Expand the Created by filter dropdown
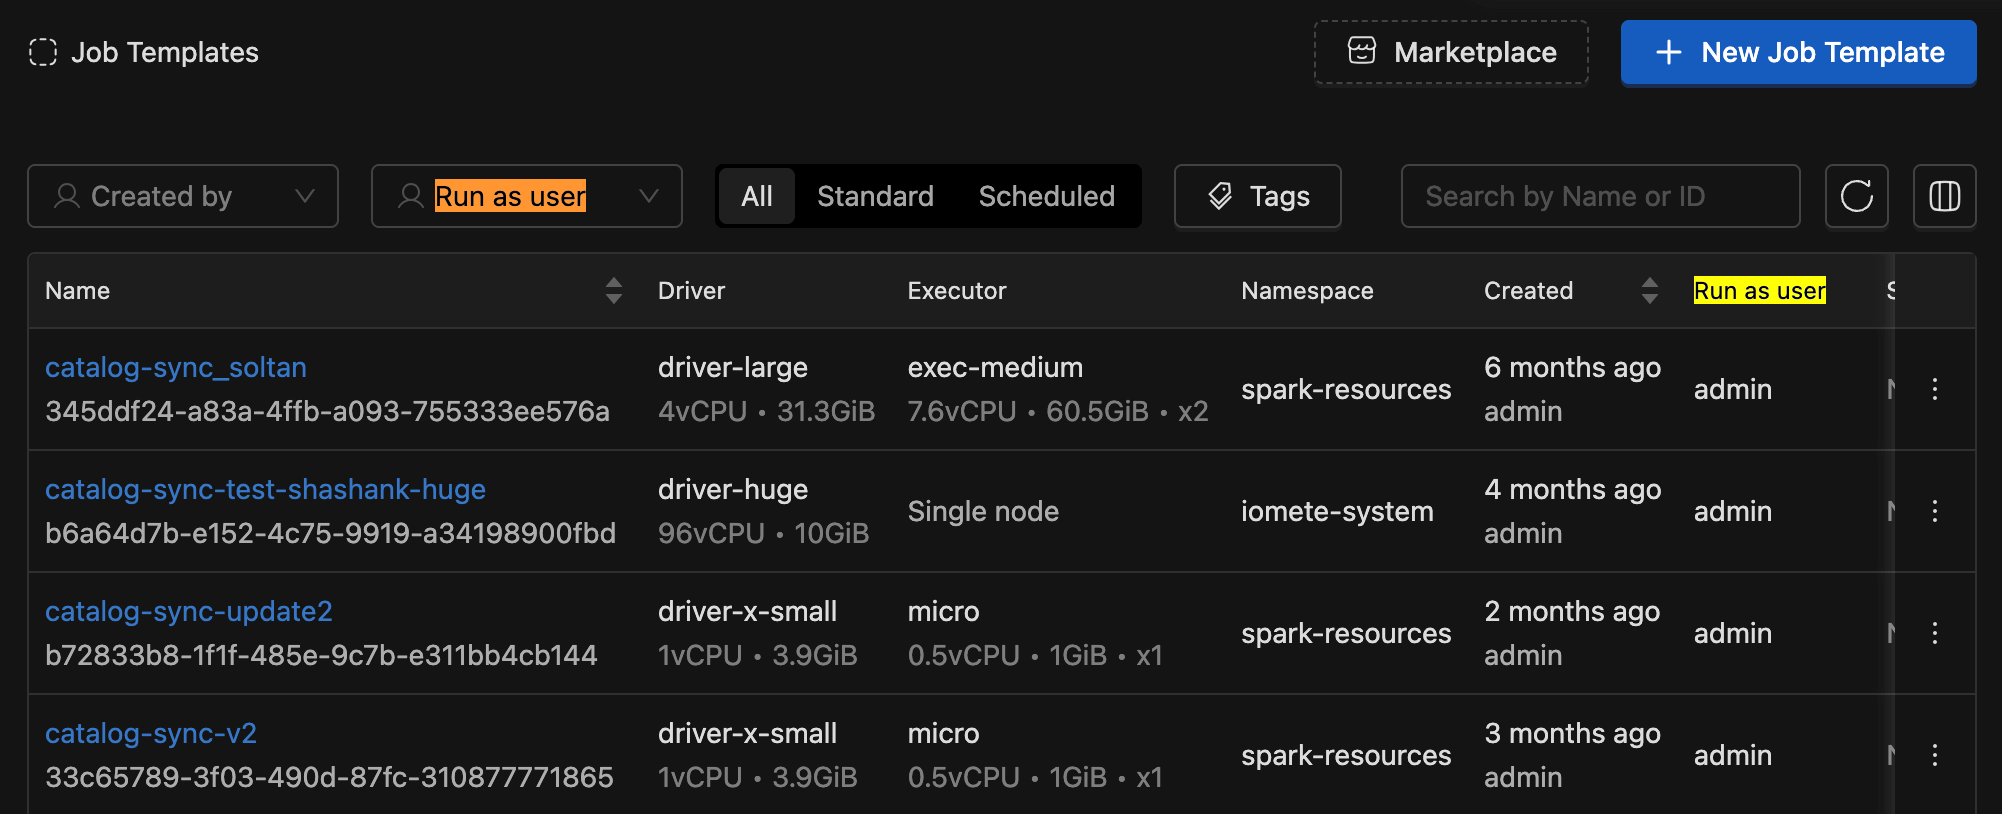 coord(183,196)
